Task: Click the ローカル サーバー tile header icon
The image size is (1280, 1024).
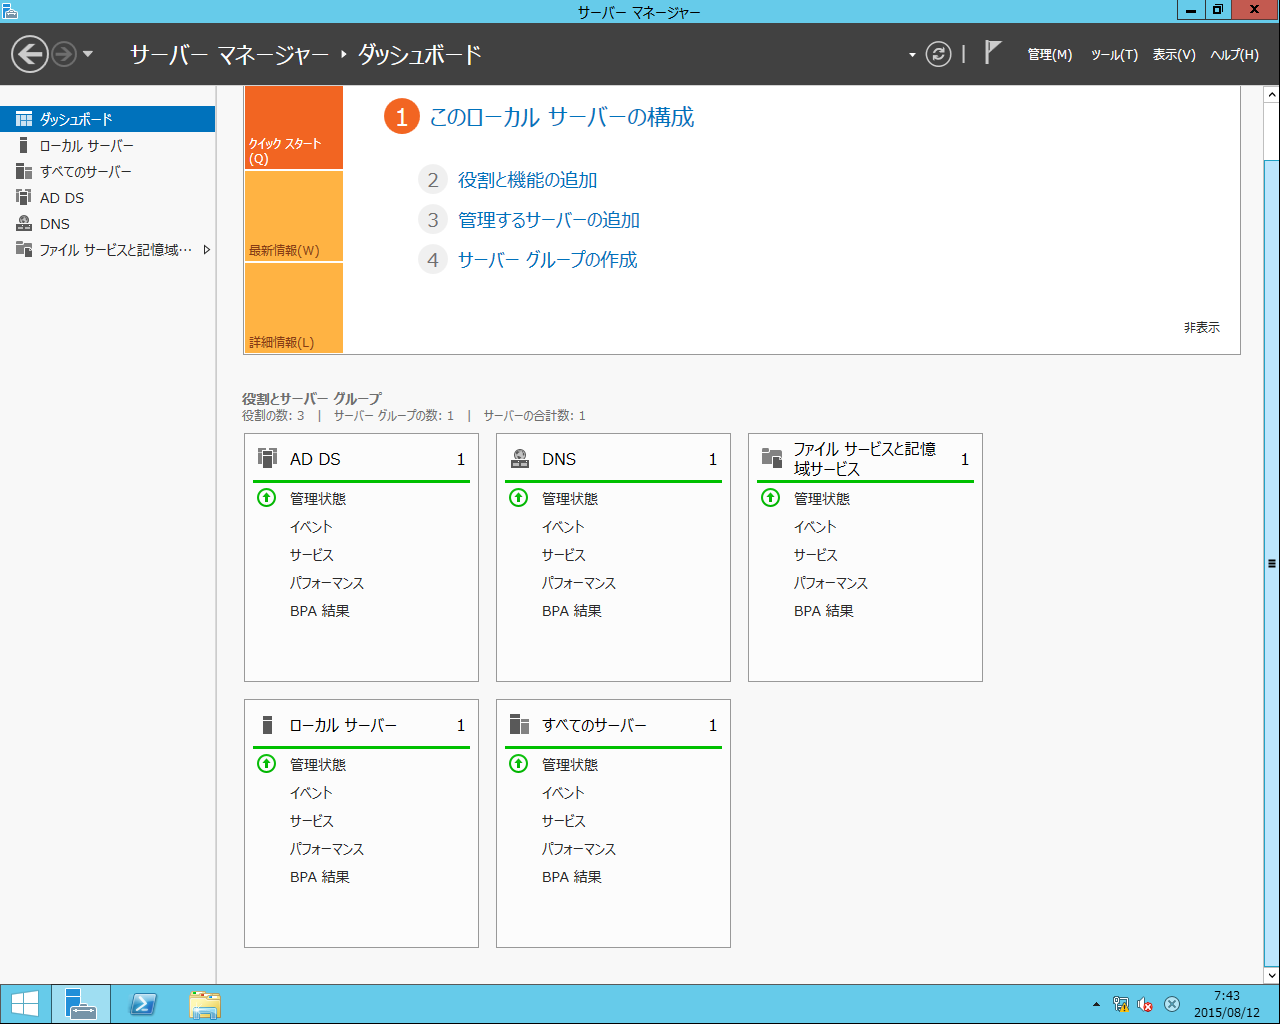Action: pos(267,724)
